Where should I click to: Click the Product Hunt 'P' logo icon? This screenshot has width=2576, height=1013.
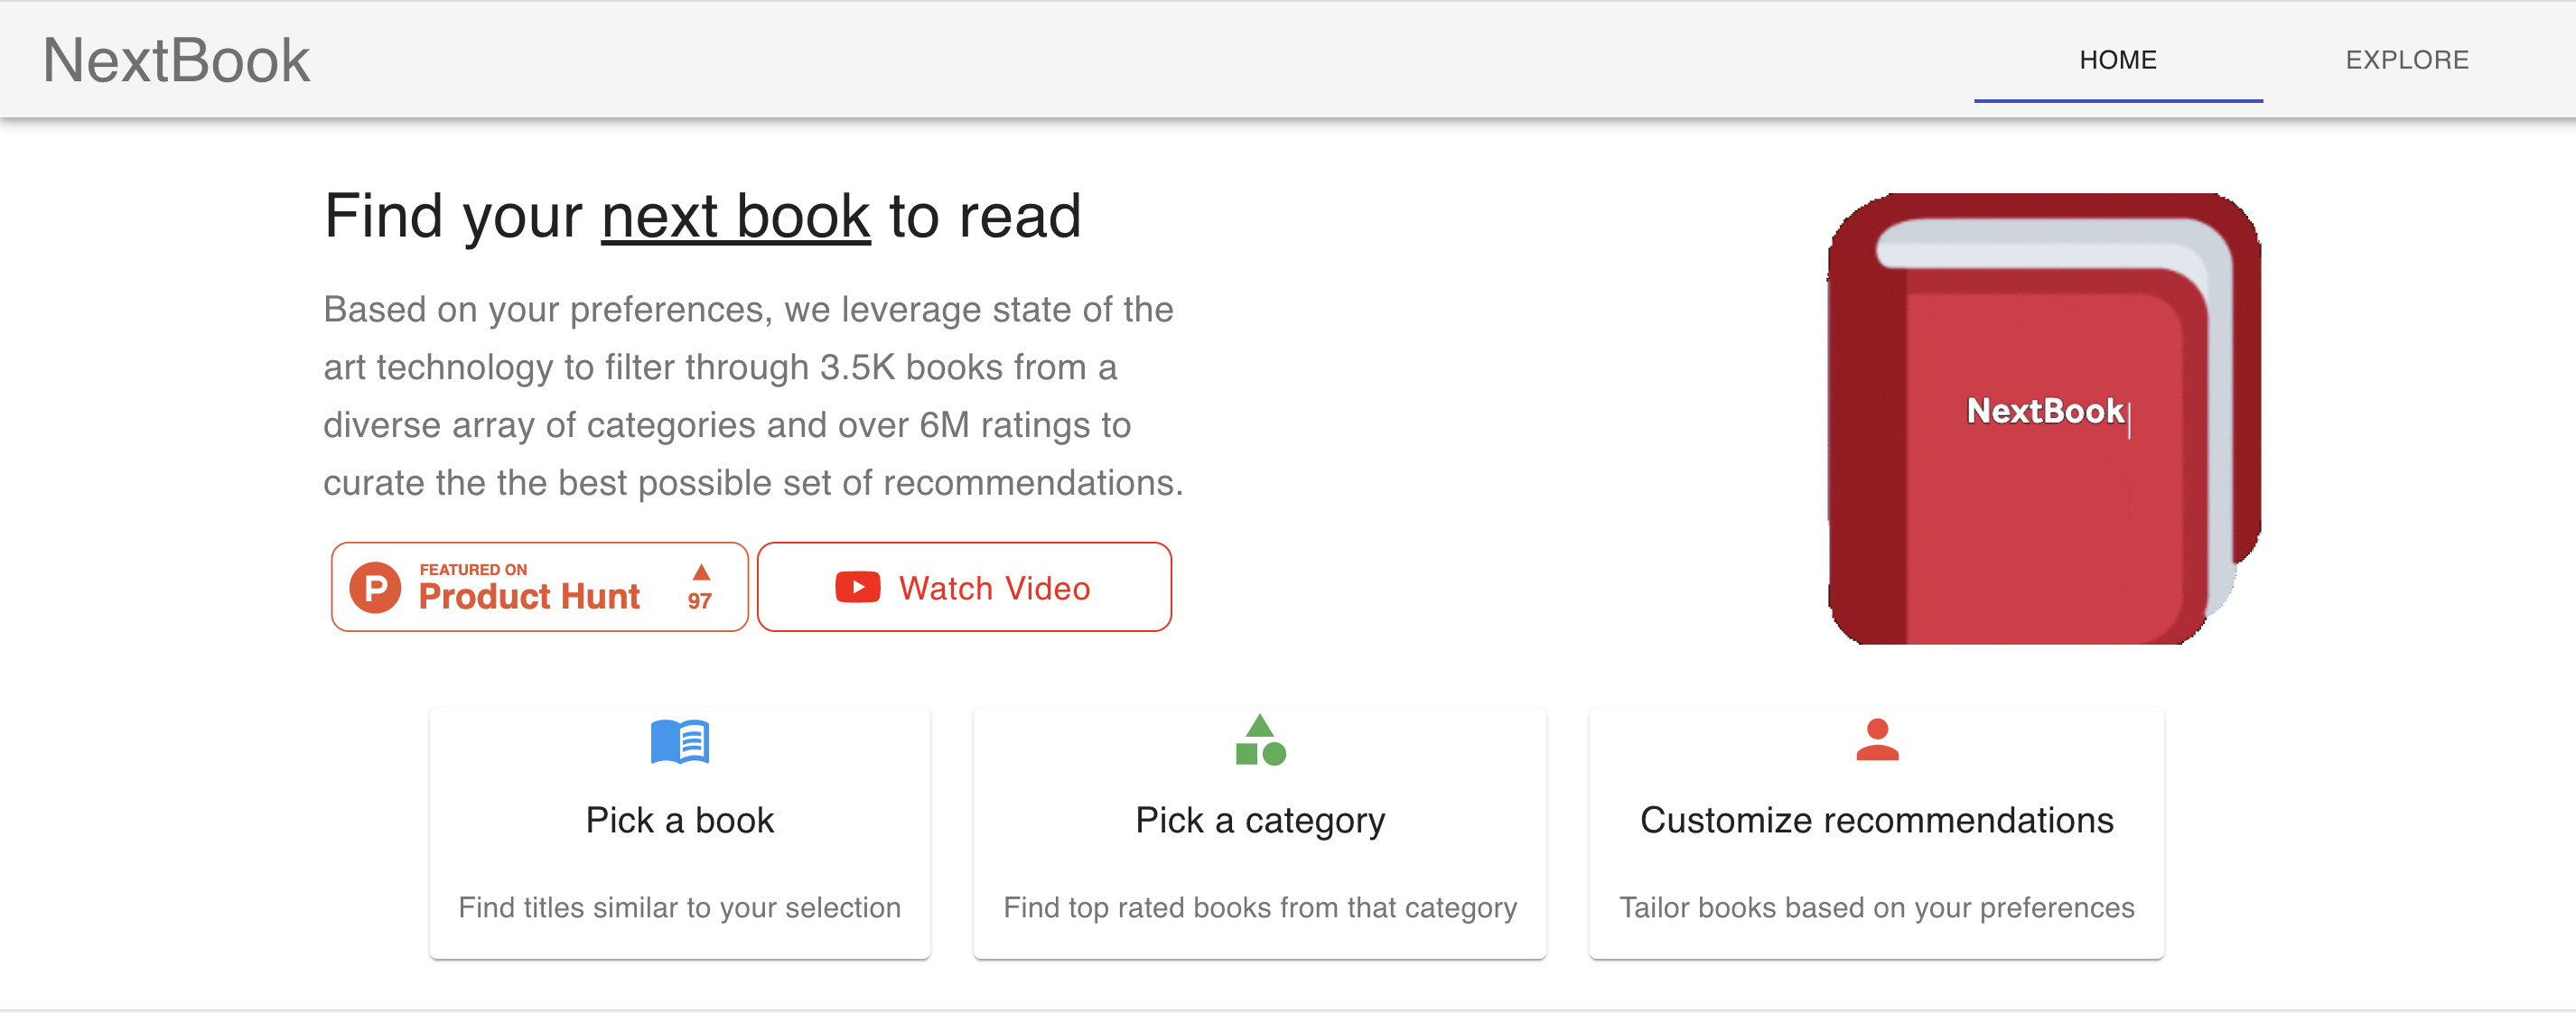point(375,588)
